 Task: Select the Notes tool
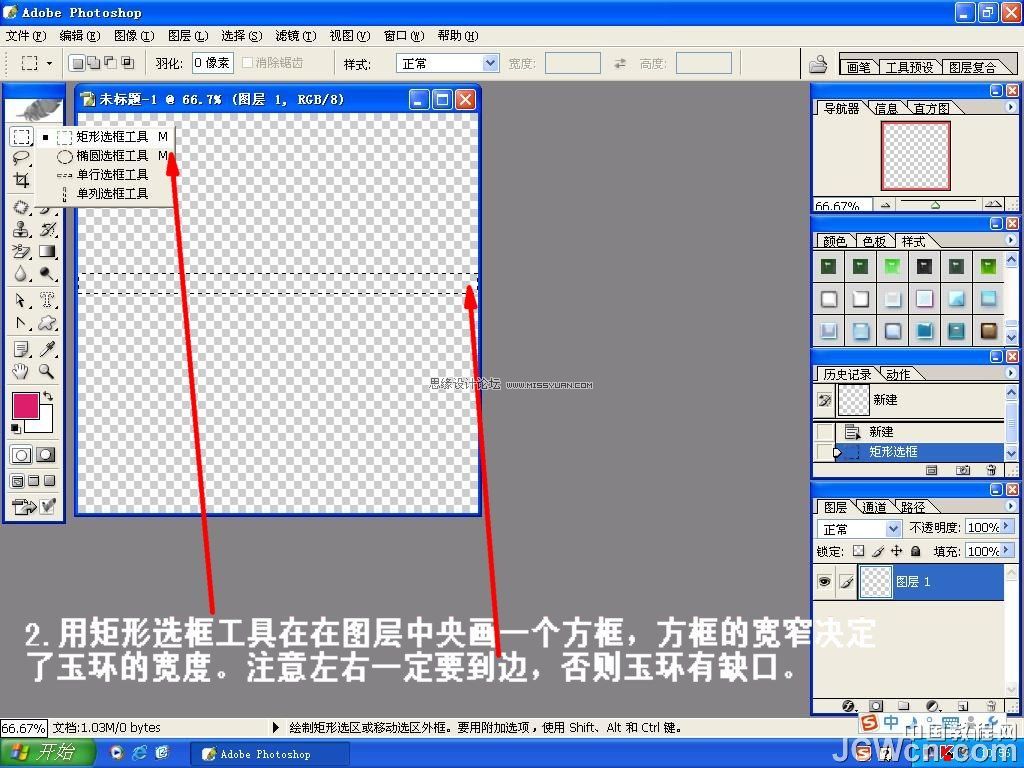tap(22, 349)
